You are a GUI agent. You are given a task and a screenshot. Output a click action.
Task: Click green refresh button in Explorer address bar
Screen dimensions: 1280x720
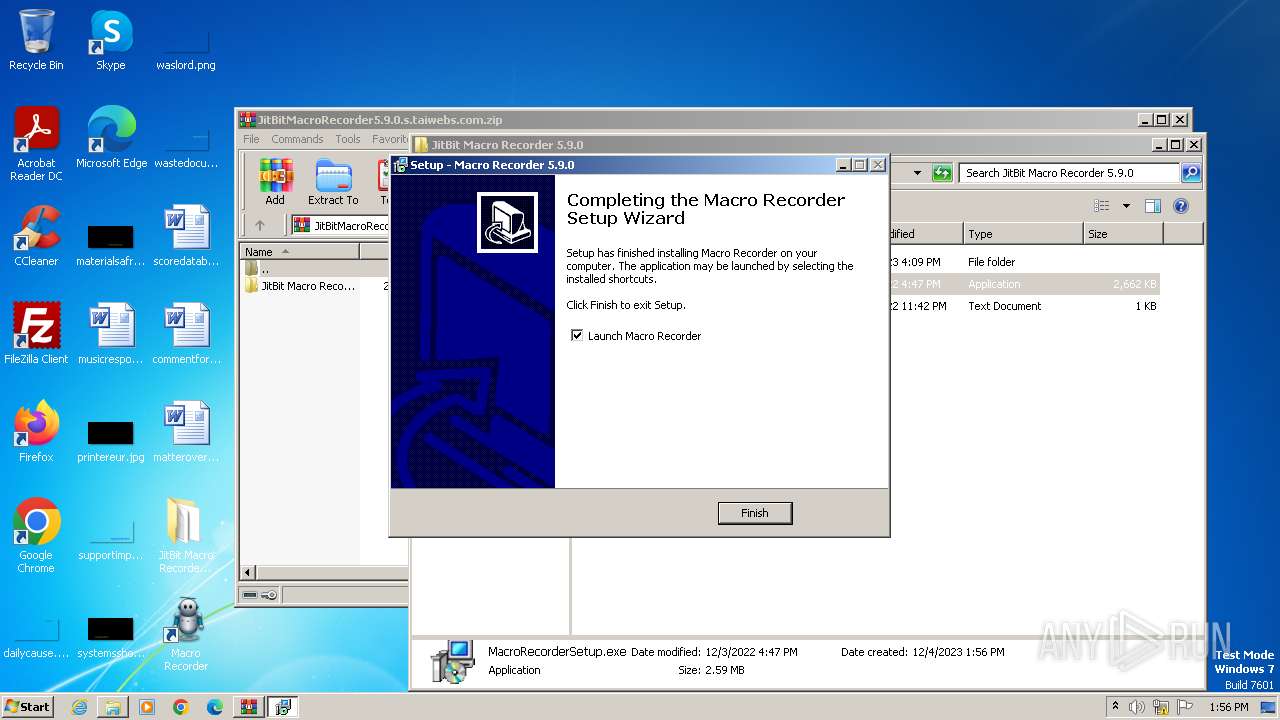[942, 173]
